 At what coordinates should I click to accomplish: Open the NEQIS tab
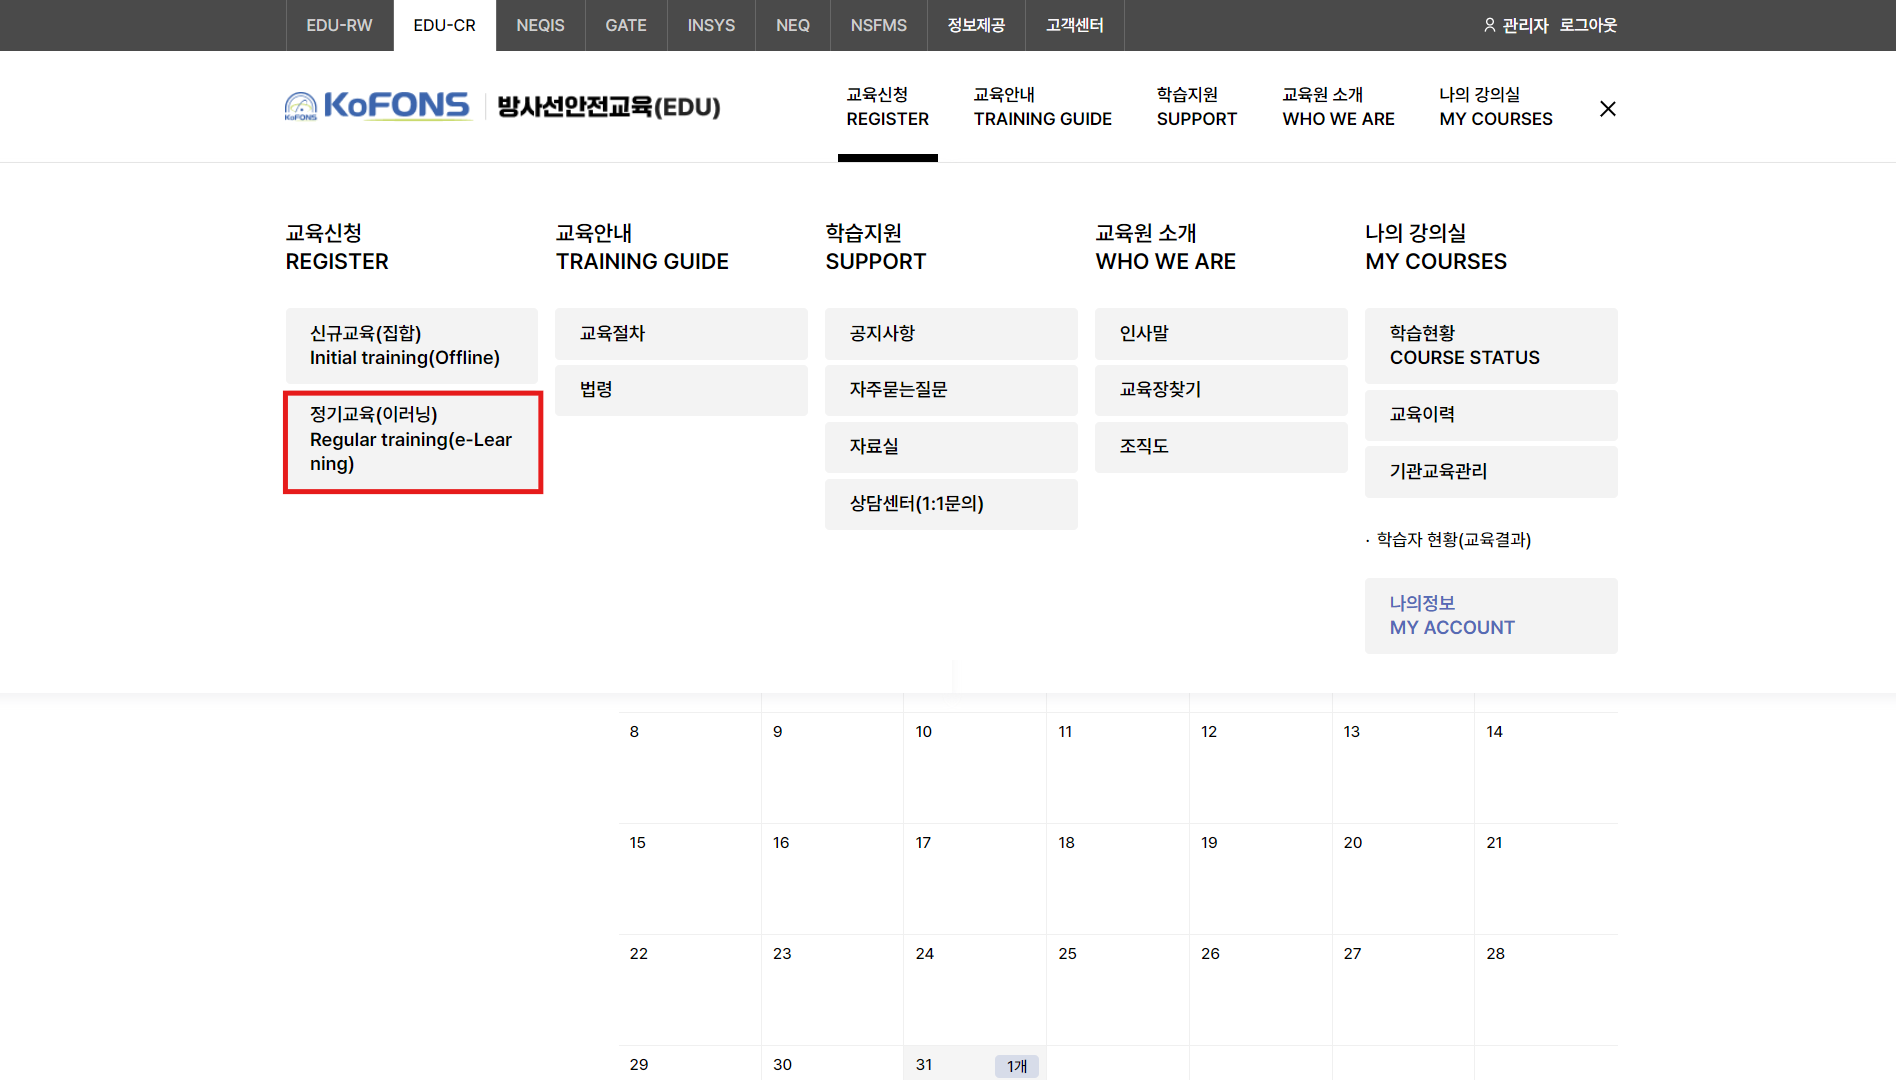pyautogui.click(x=540, y=25)
